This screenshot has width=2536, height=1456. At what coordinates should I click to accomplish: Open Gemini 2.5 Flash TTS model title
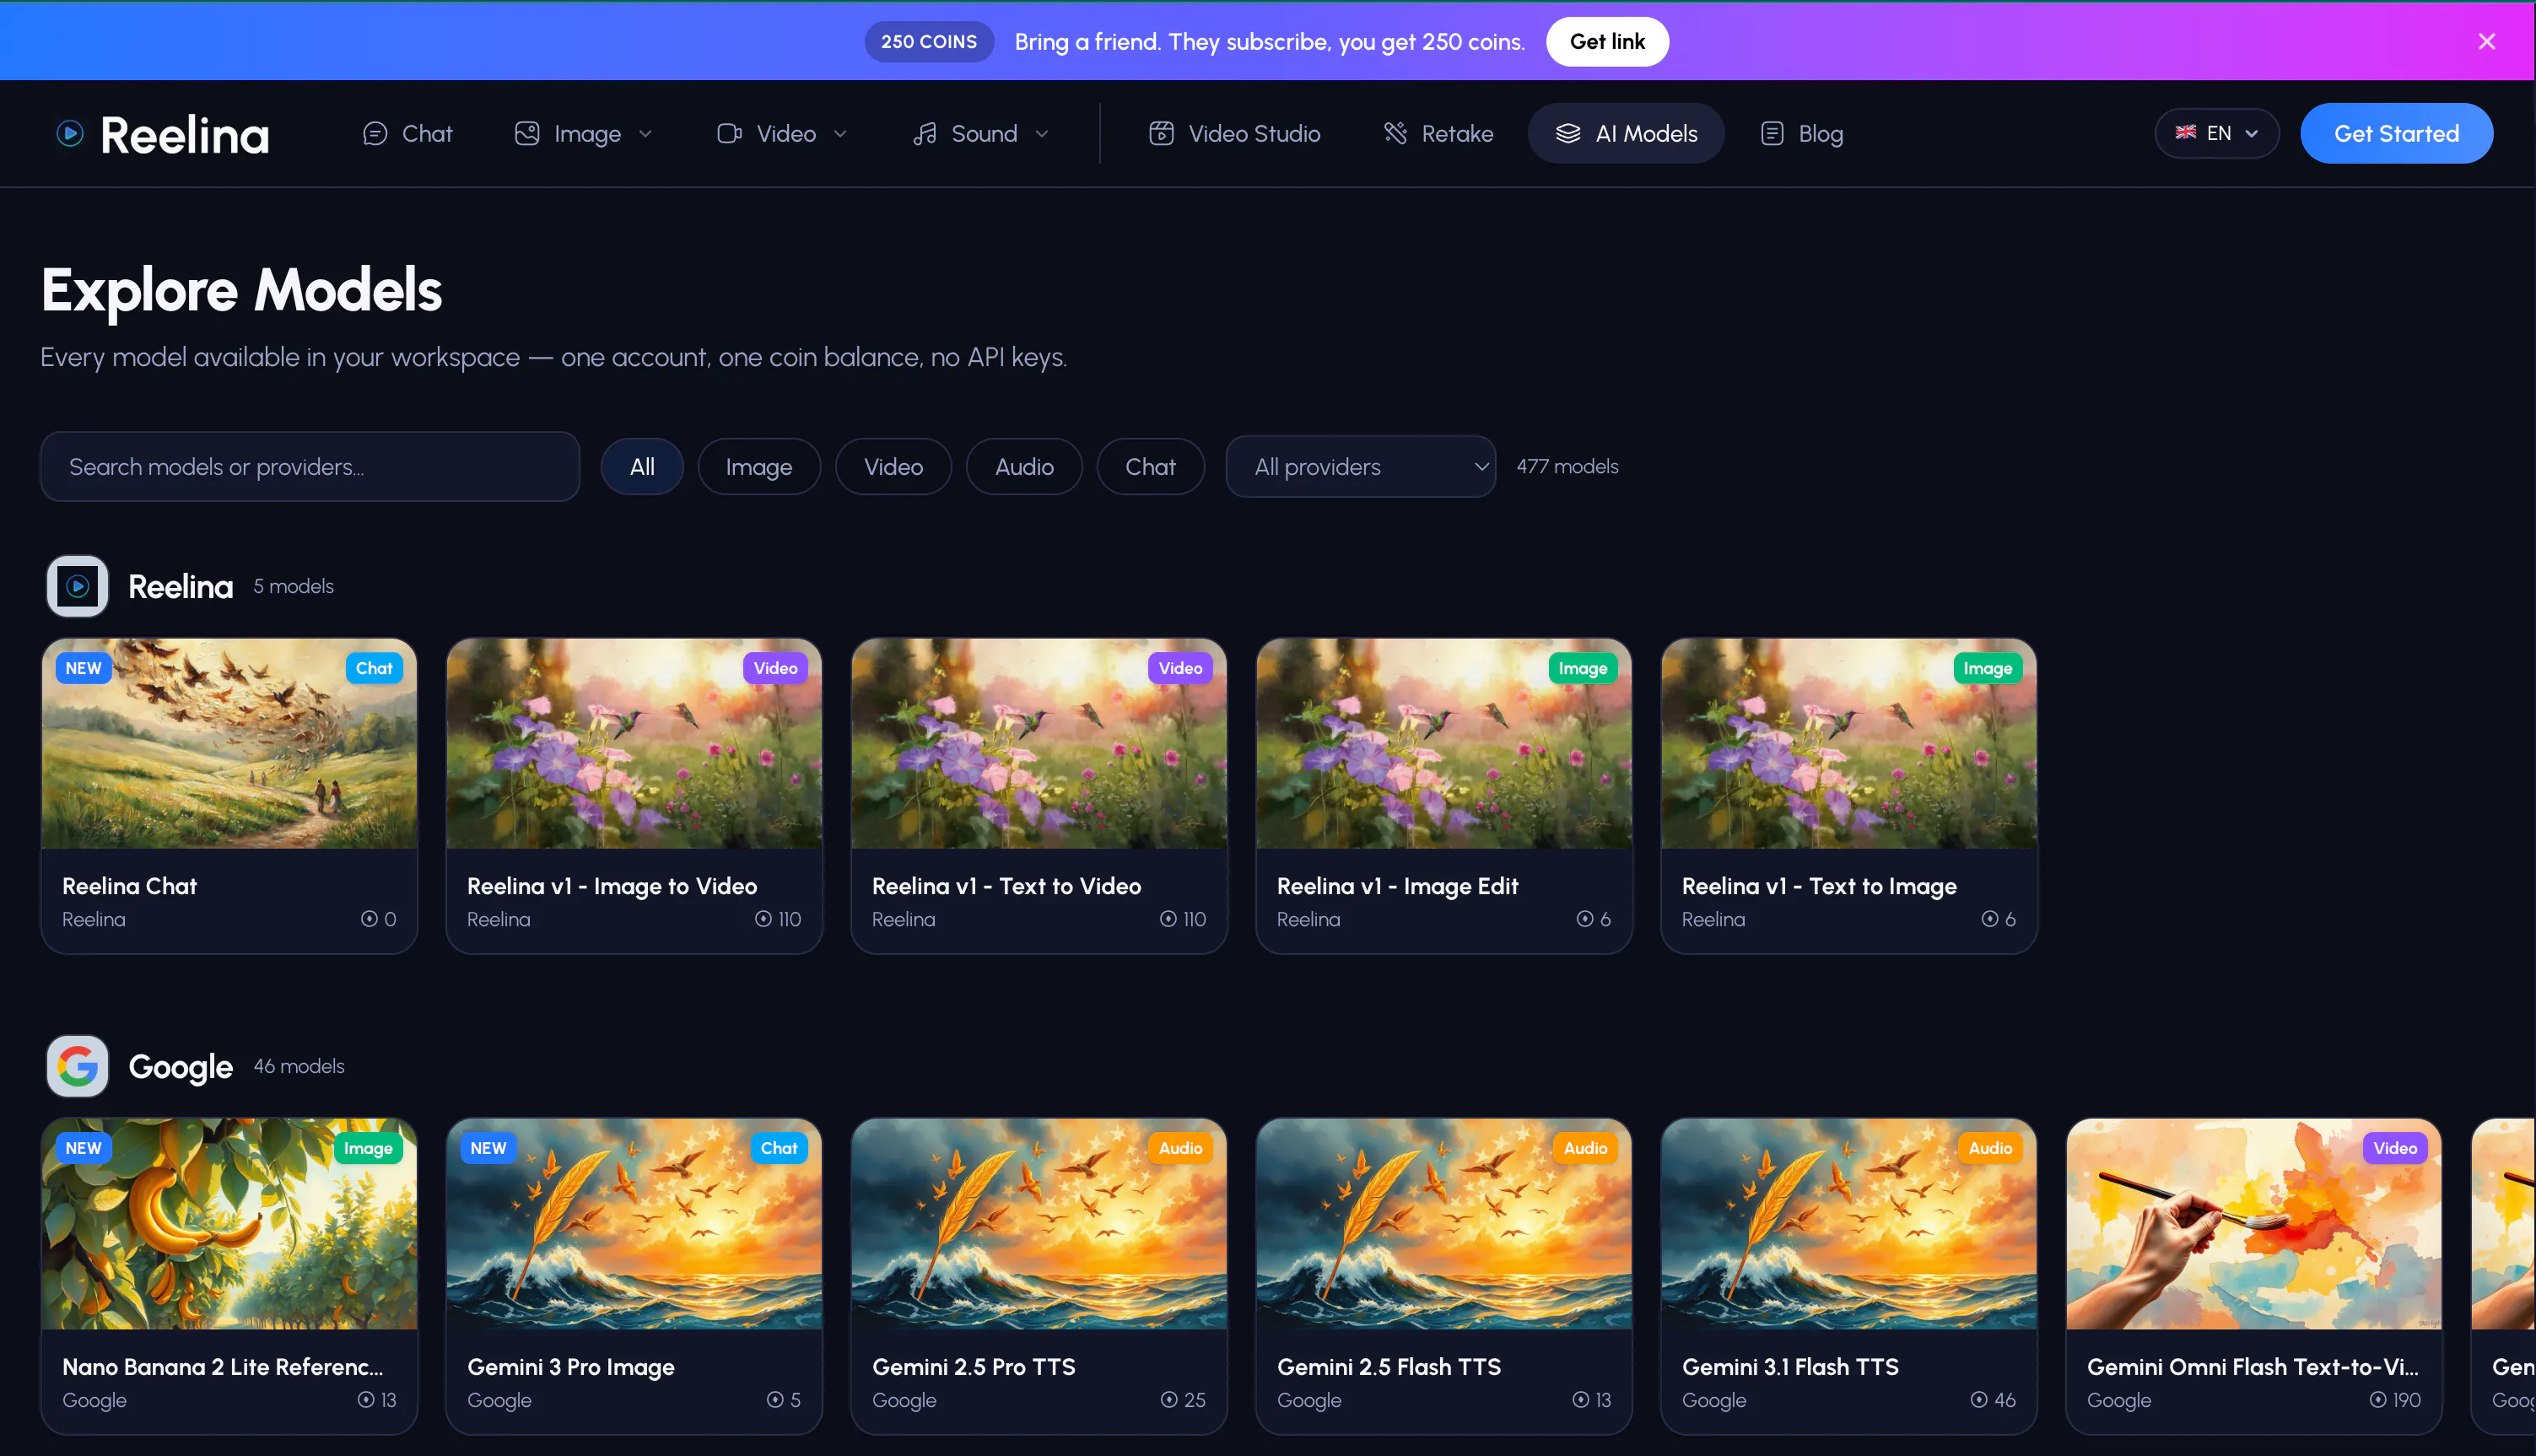tap(1388, 1366)
